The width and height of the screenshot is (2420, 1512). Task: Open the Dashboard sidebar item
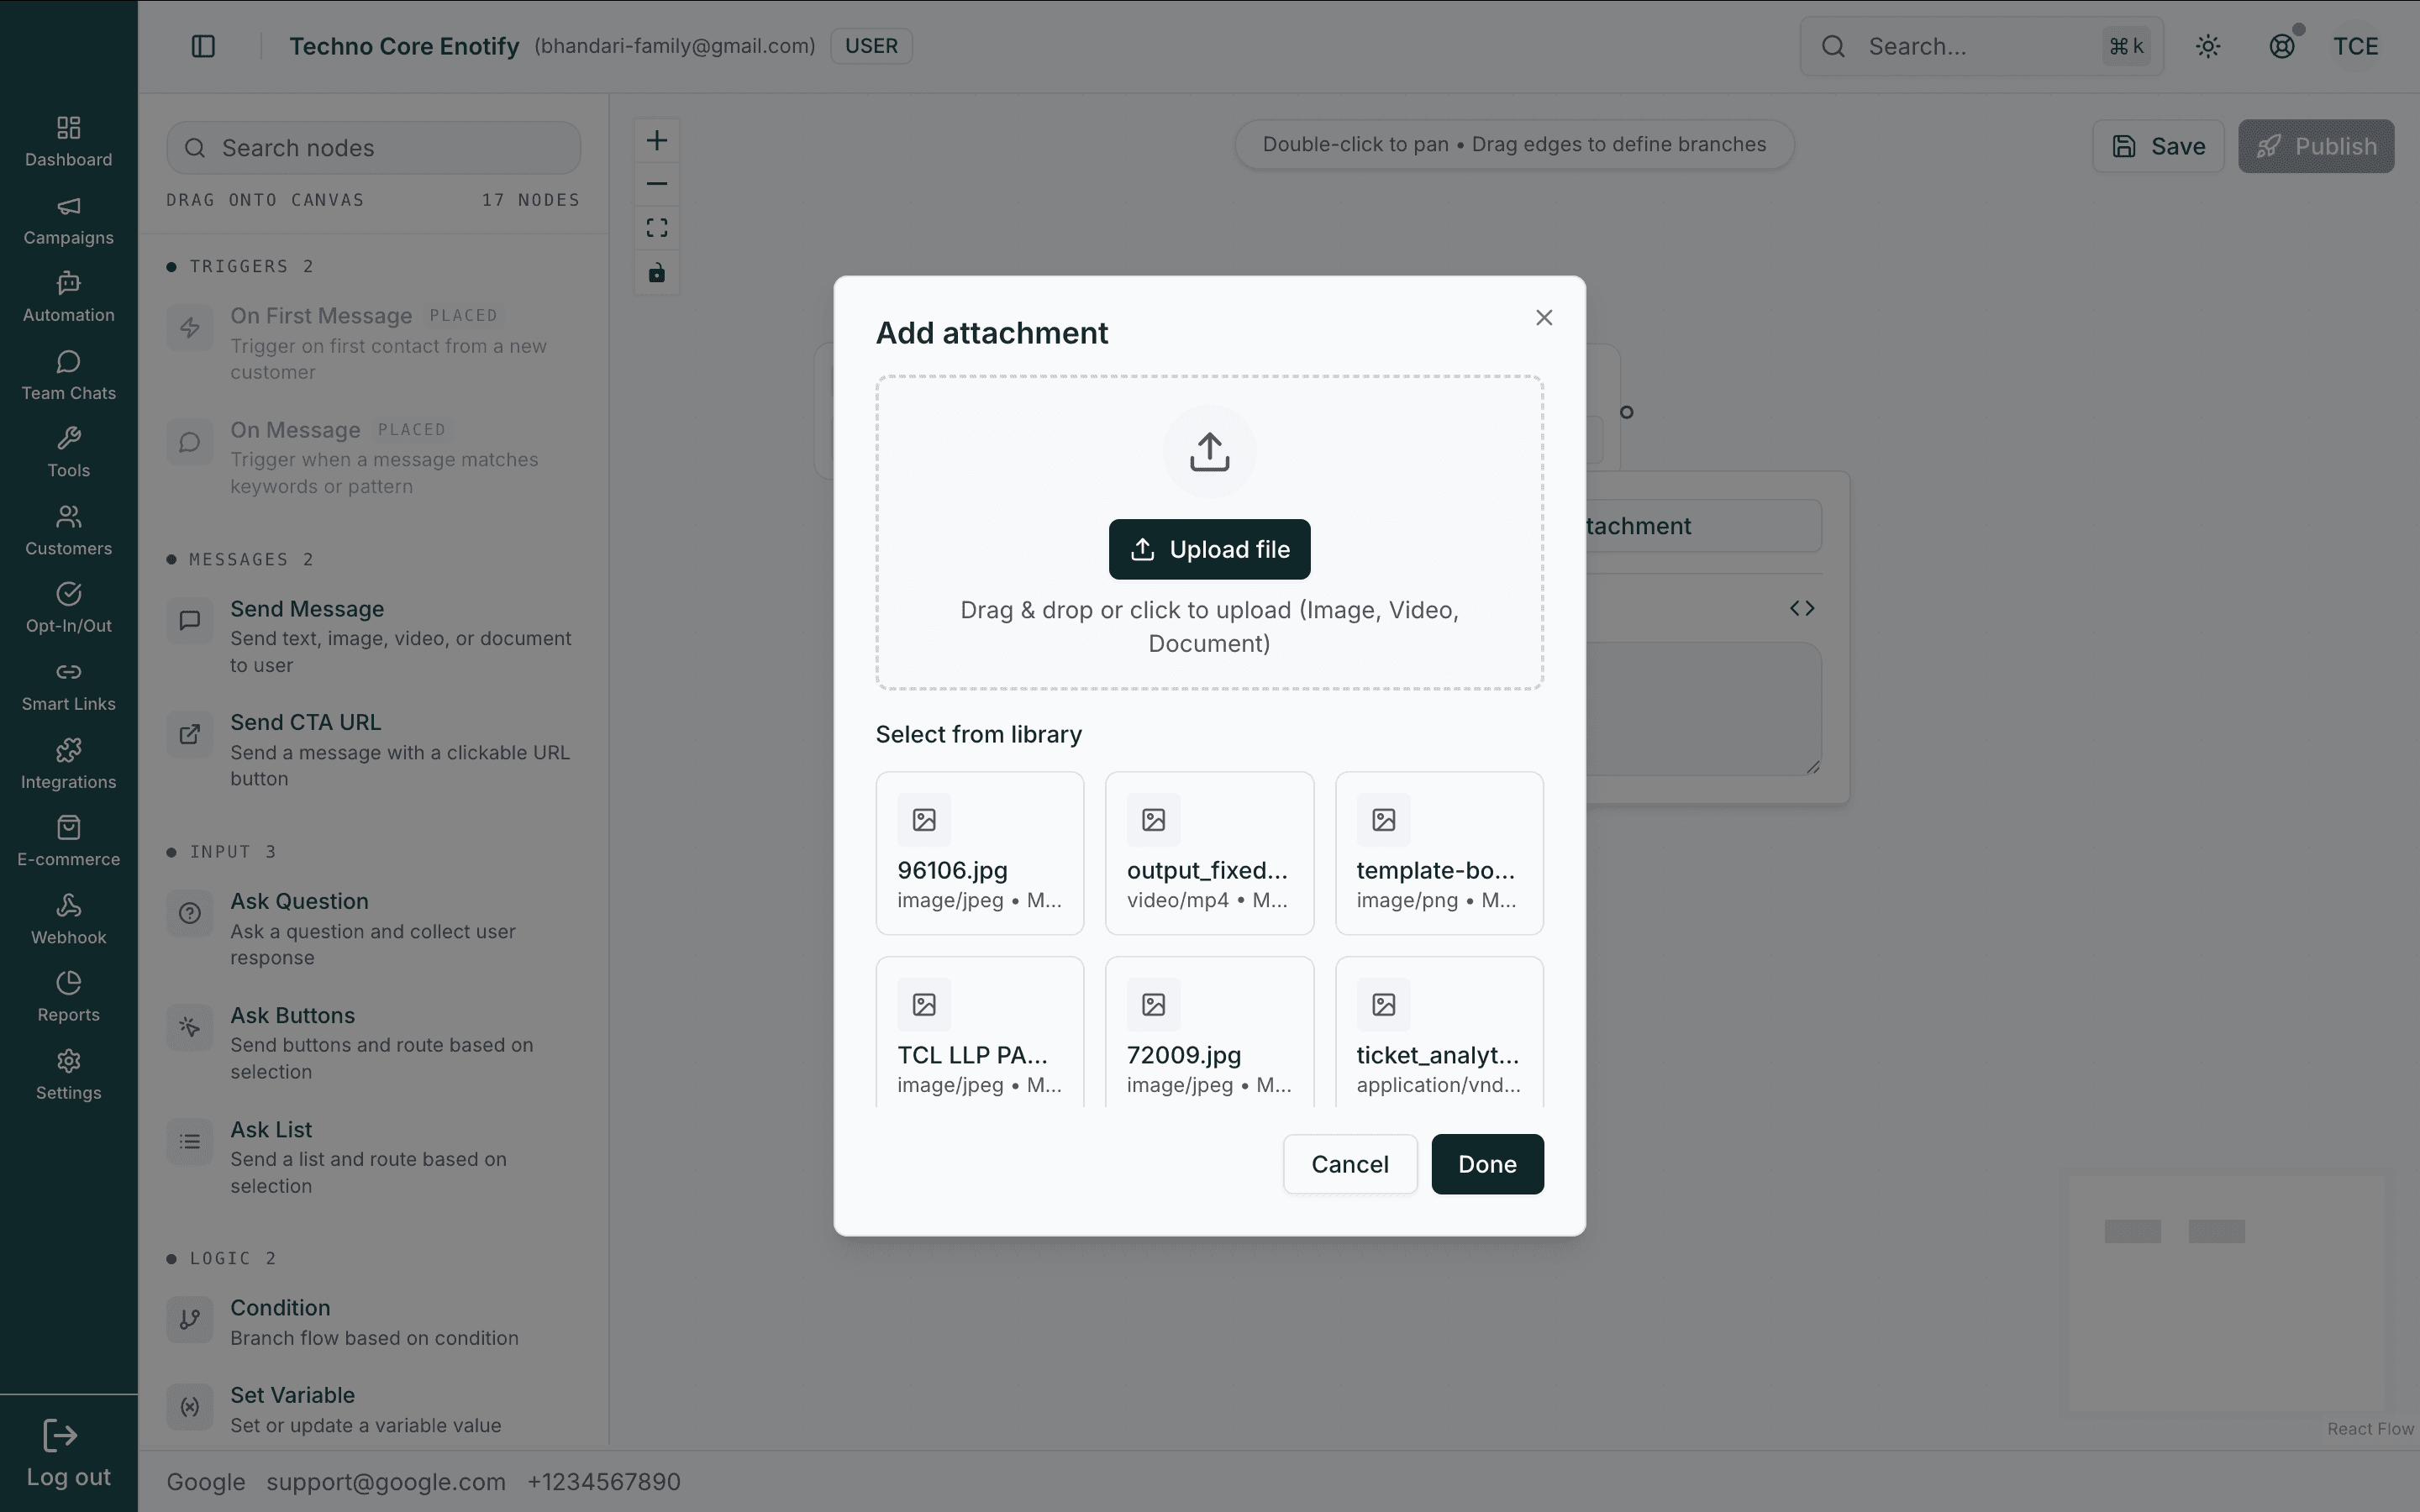click(68, 141)
